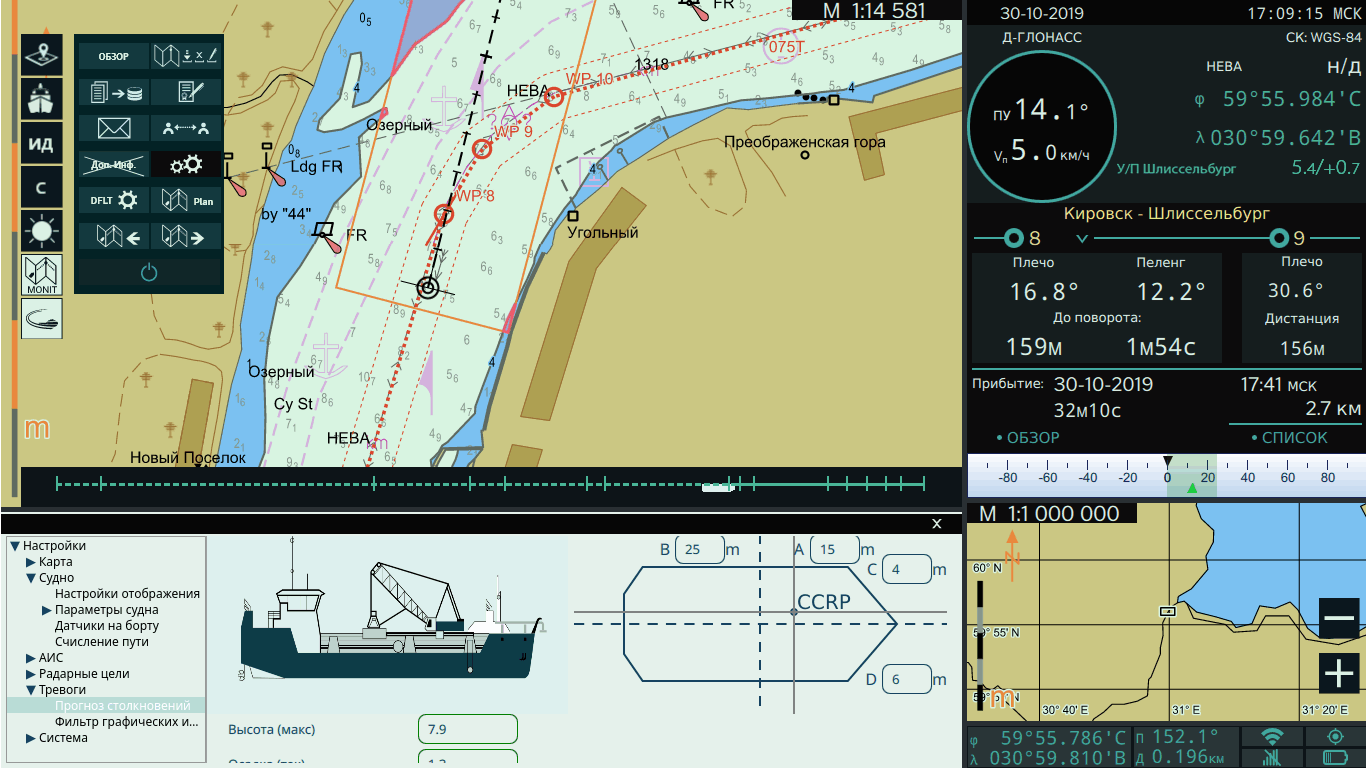Screen dimensions: 1366x768
Task: Toggle the chart Plan mode button
Action: click(185, 200)
